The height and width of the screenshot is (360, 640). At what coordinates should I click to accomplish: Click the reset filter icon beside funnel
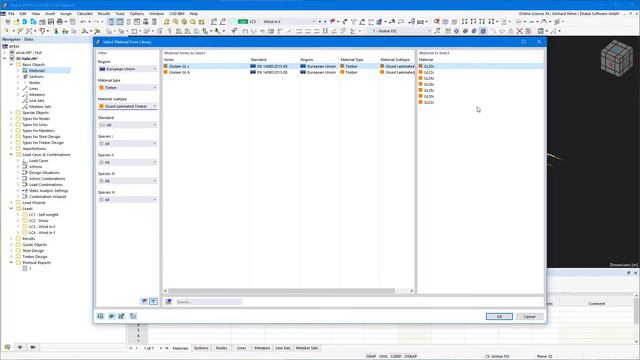click(x=144, y=301)
